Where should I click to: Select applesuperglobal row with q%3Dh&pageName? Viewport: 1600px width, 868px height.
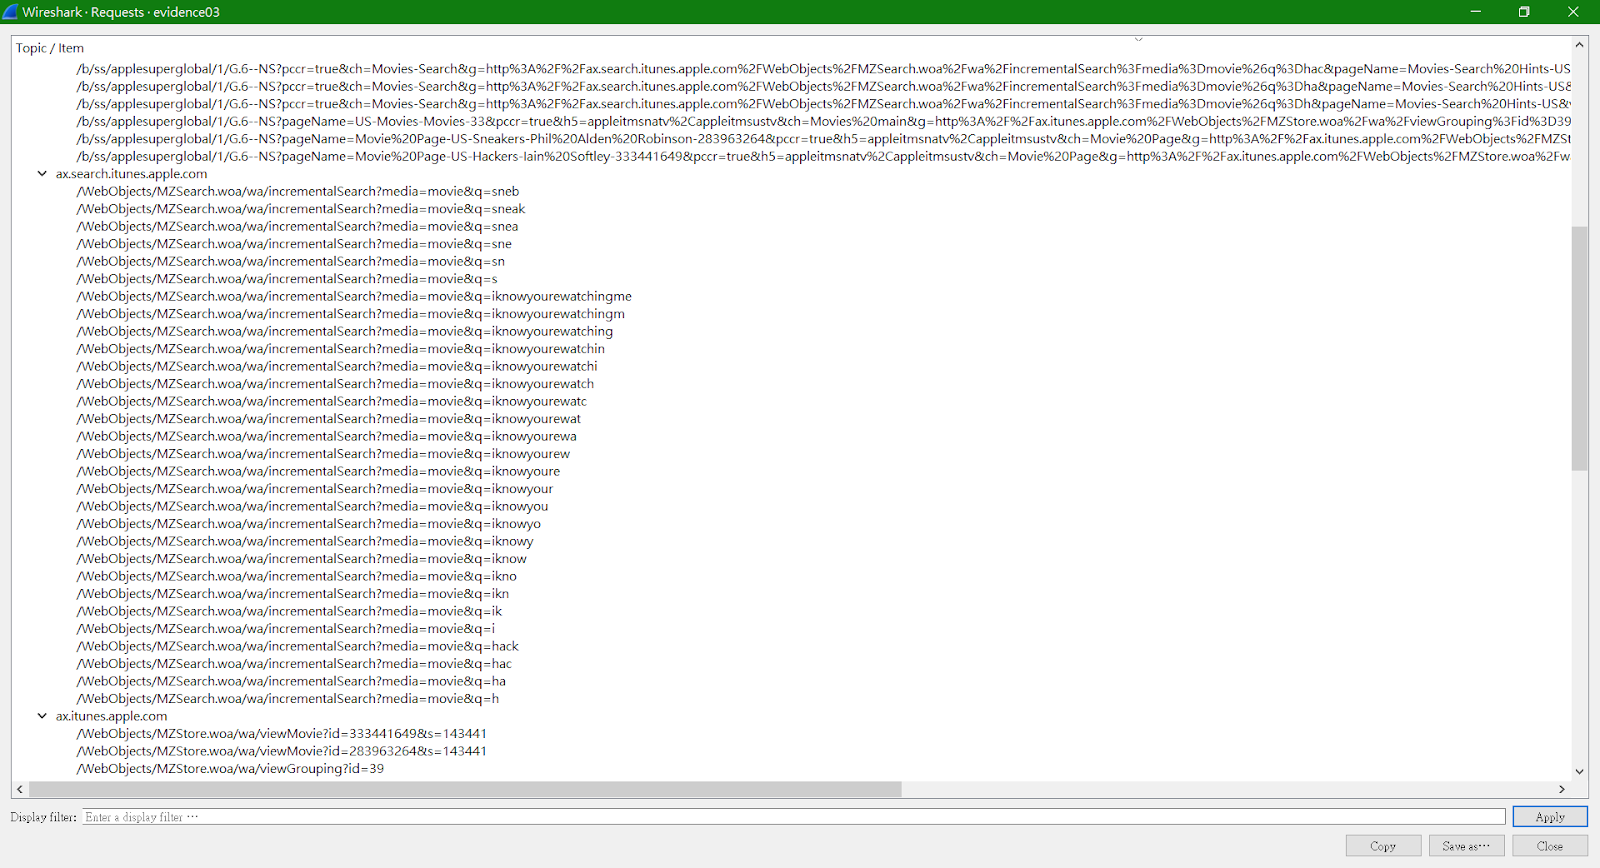pos(824,104)
